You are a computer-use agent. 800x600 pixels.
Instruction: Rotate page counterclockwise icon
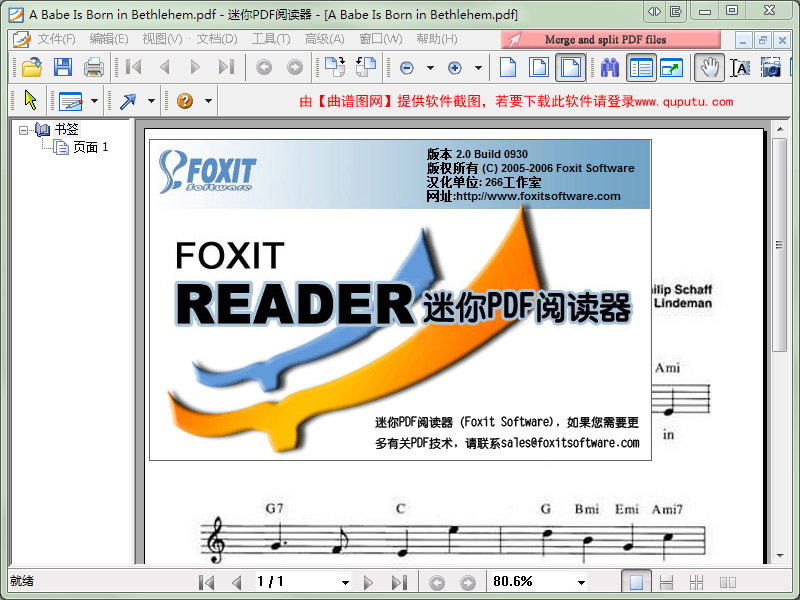point(366,67)
